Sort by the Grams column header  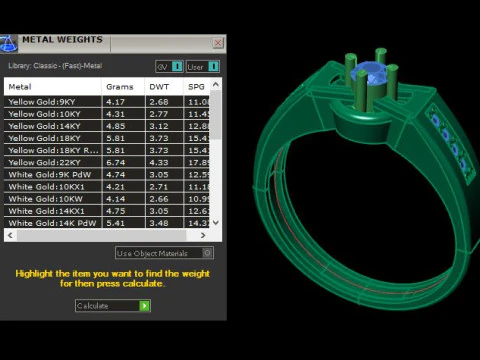tap(123, 87)
